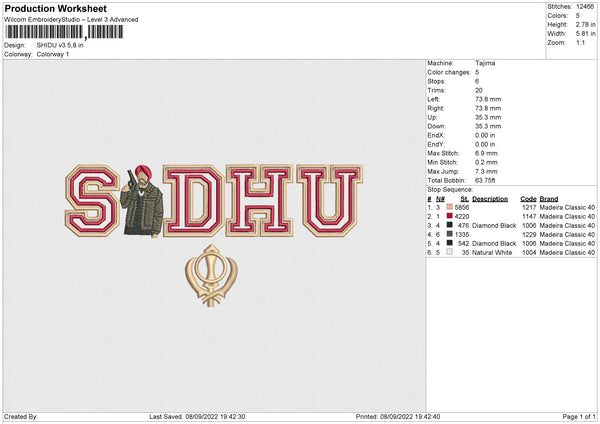Click the Right label in the info panel

tap(435, 108)
